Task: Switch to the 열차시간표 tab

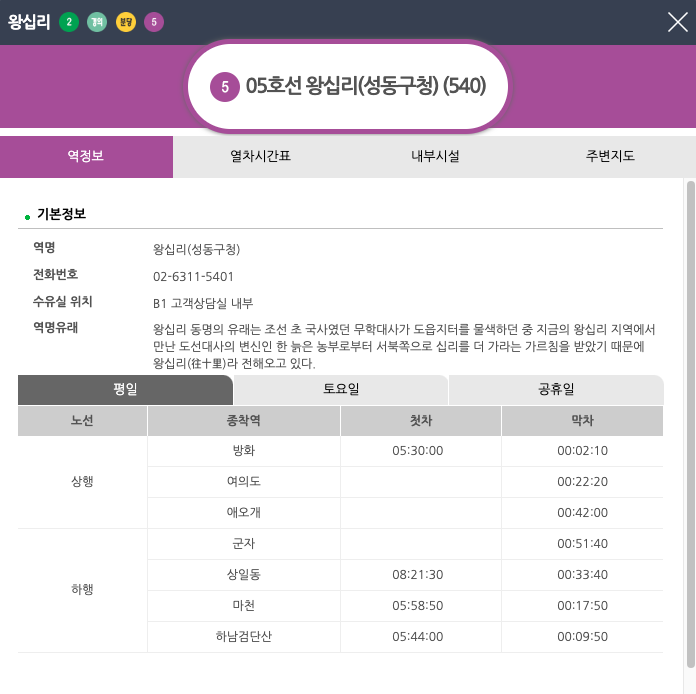Action: click(260, 157)
